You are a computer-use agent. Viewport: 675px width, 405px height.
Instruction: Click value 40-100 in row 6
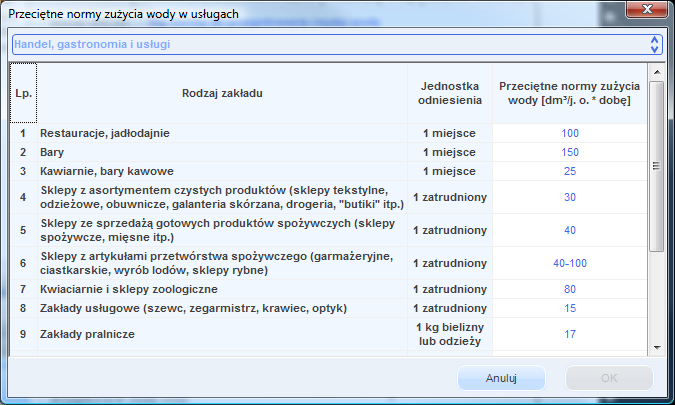(570, 263)
